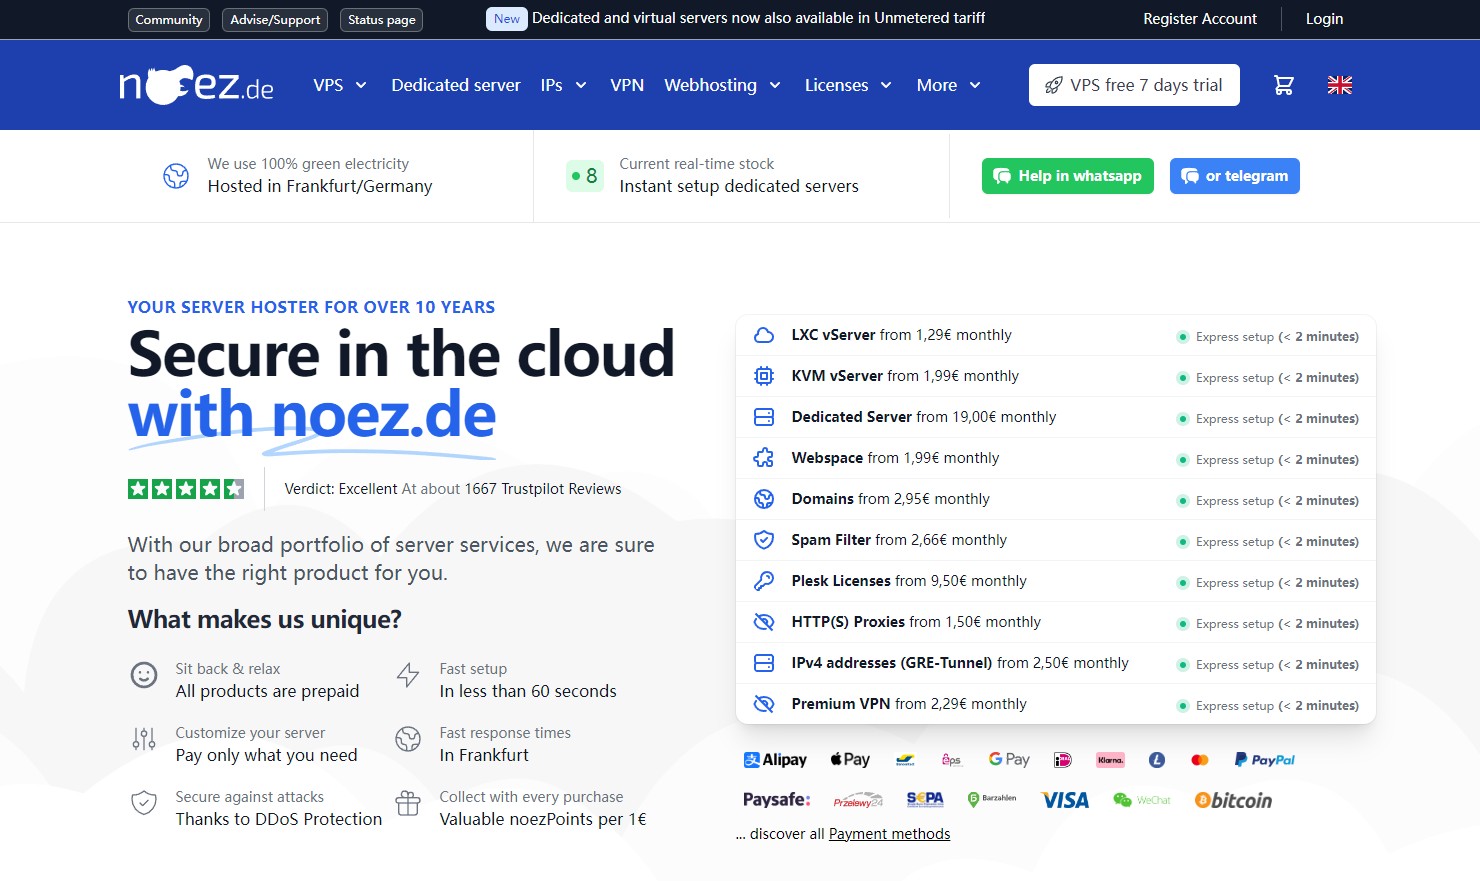Select Premium VPN from 2,29€ monthly
1480x881 pixels.
[x=909, y=704]
